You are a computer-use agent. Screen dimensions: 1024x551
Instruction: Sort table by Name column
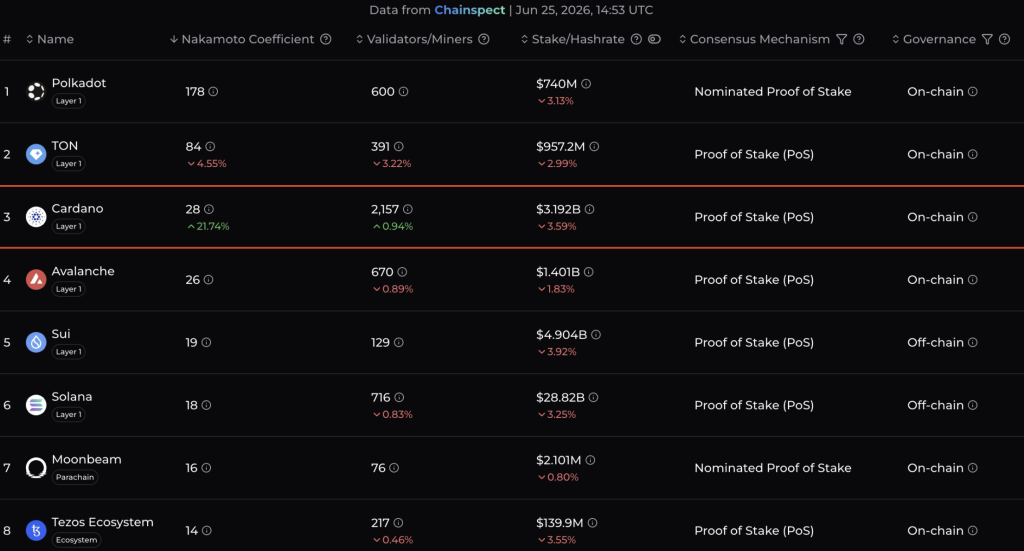pyautogui.click(x=50, y=39)
